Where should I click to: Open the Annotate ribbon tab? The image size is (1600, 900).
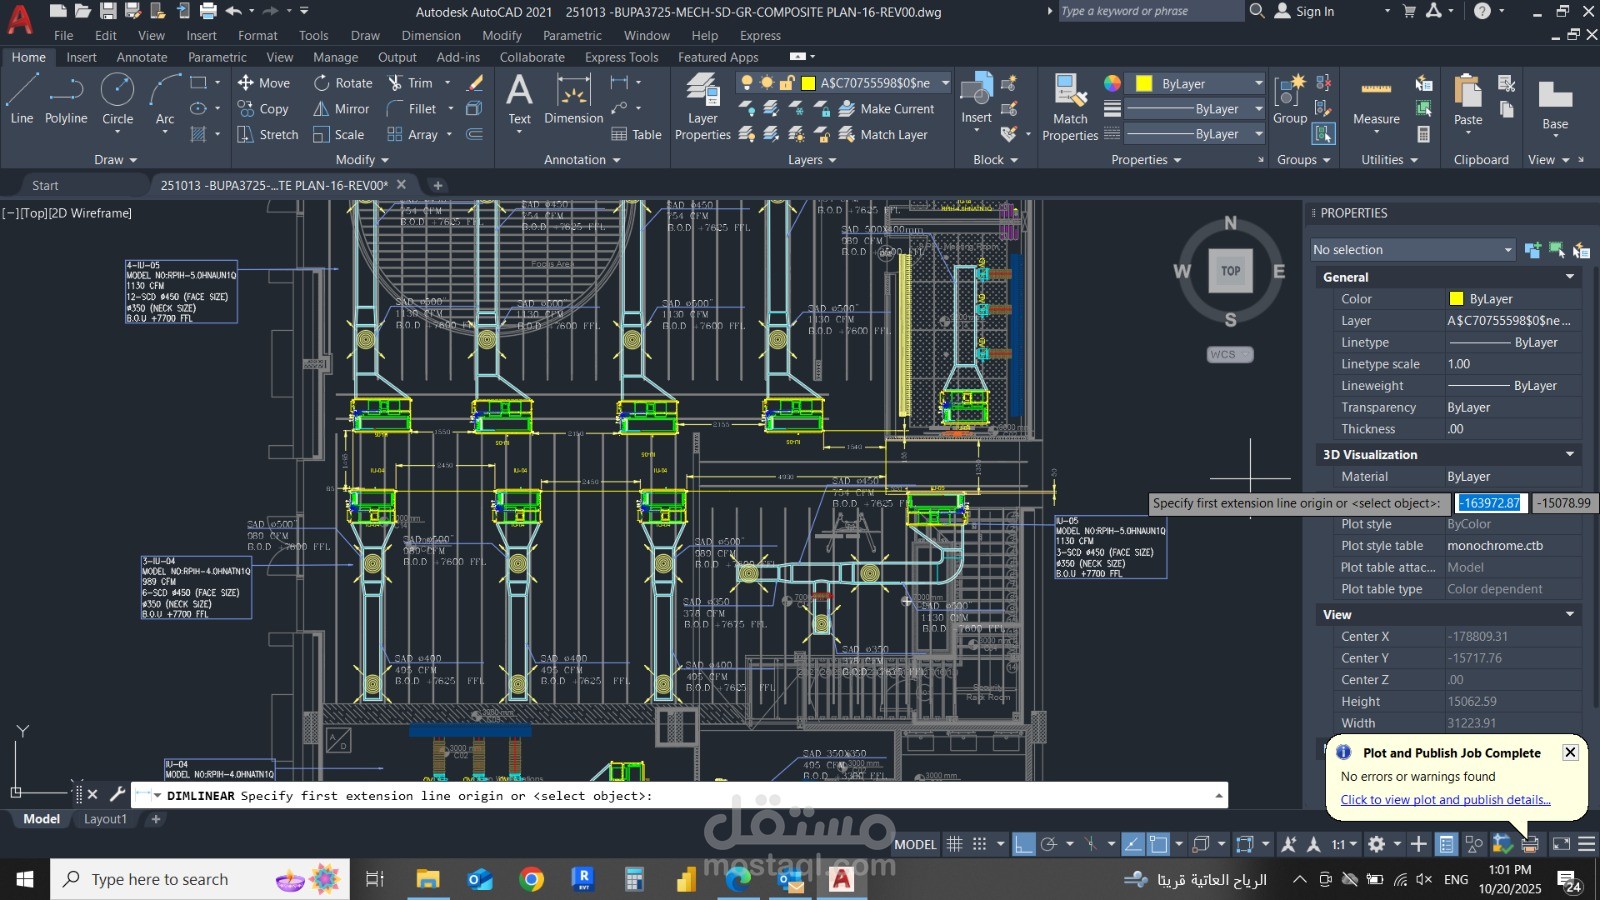142,57
